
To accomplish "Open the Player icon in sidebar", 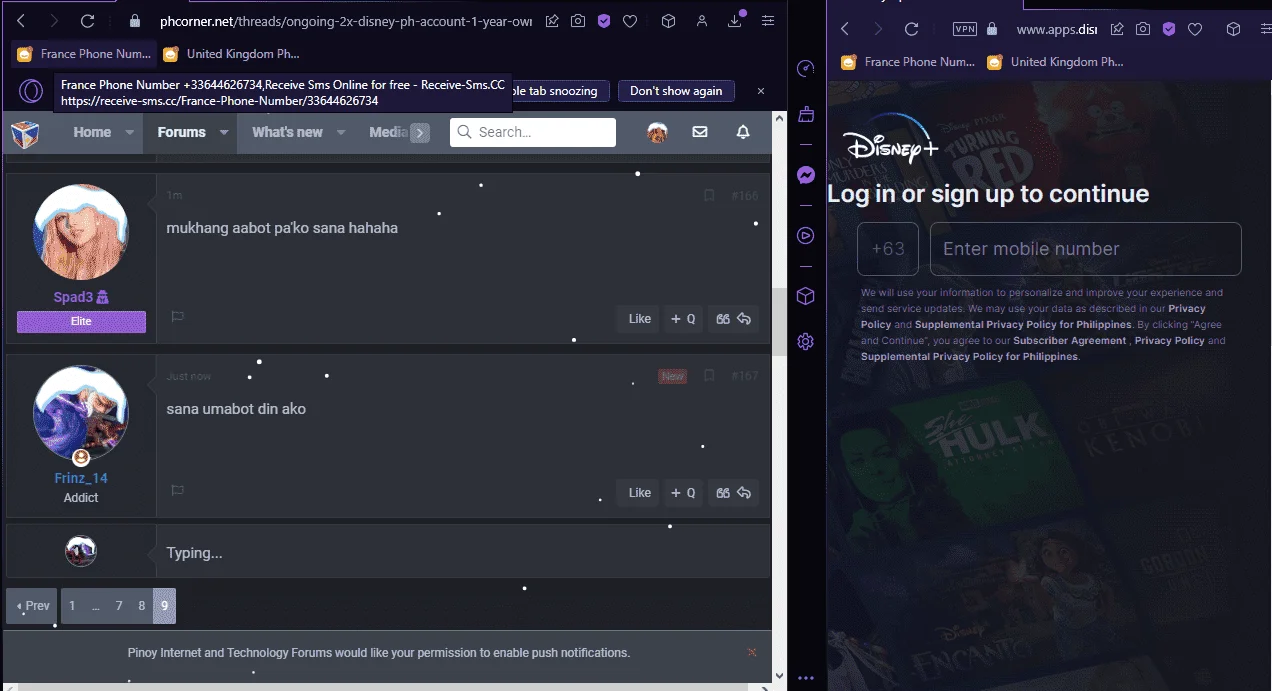I will (x=806, y=236).
